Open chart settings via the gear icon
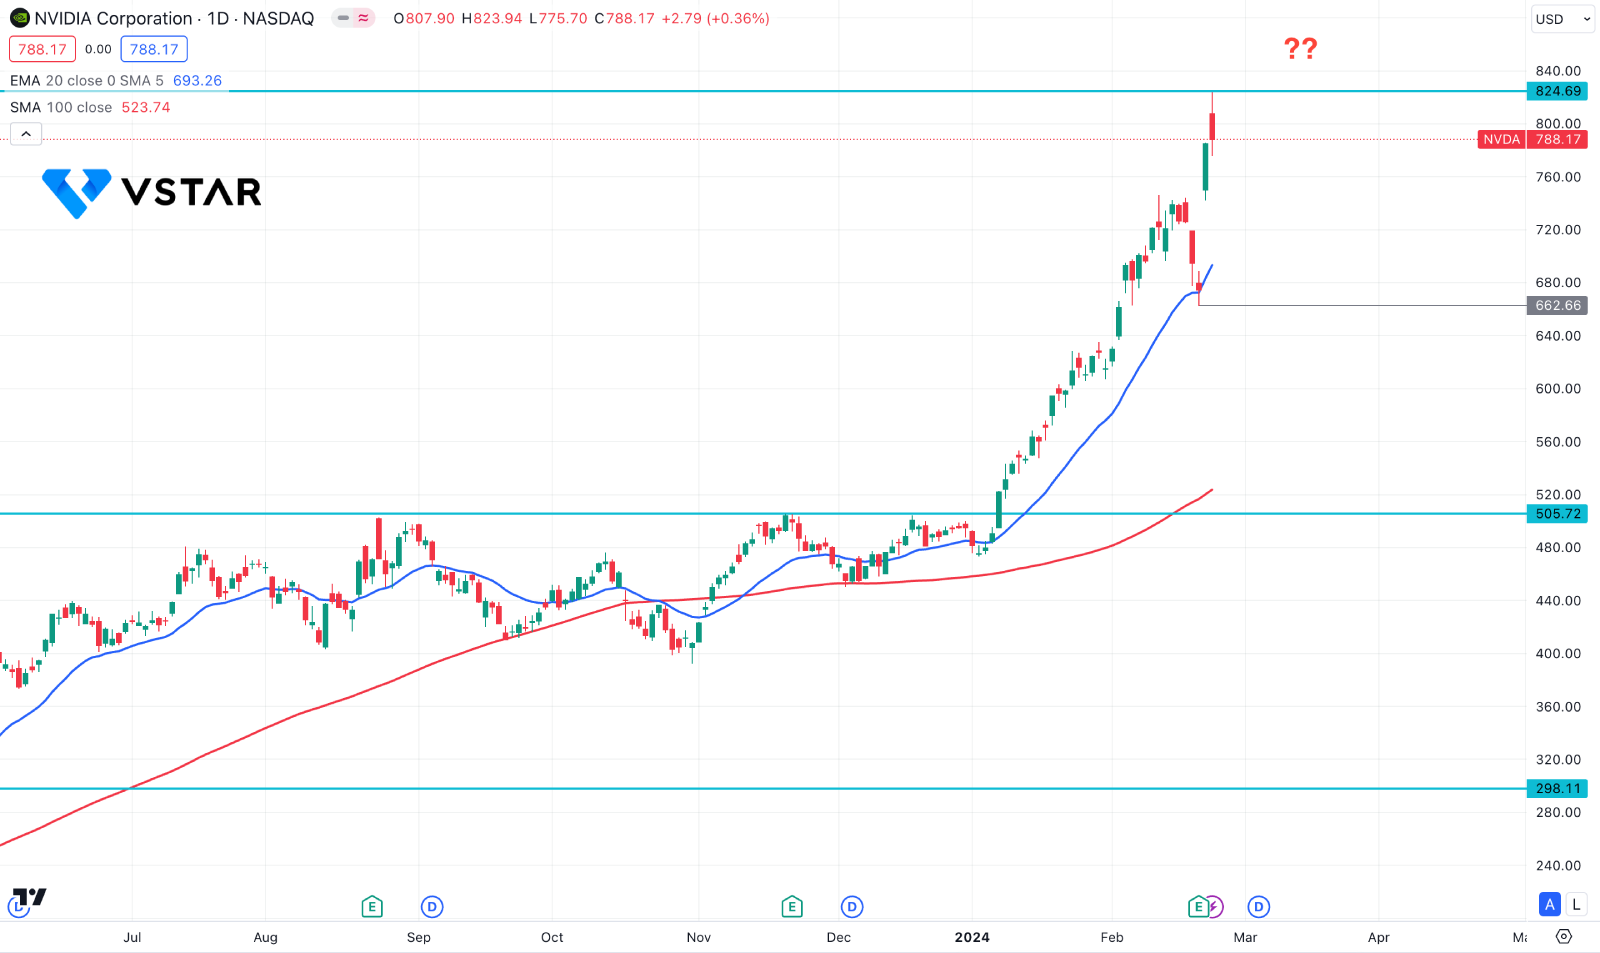 [x=1564, y=937]
